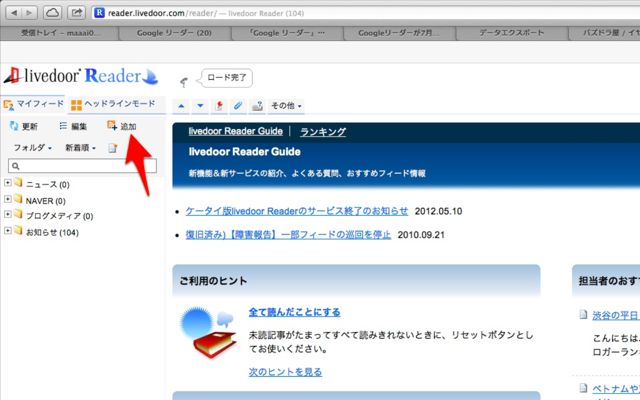
Task: Click the ご利用のヒント panel header
Action: coord(356,280)
